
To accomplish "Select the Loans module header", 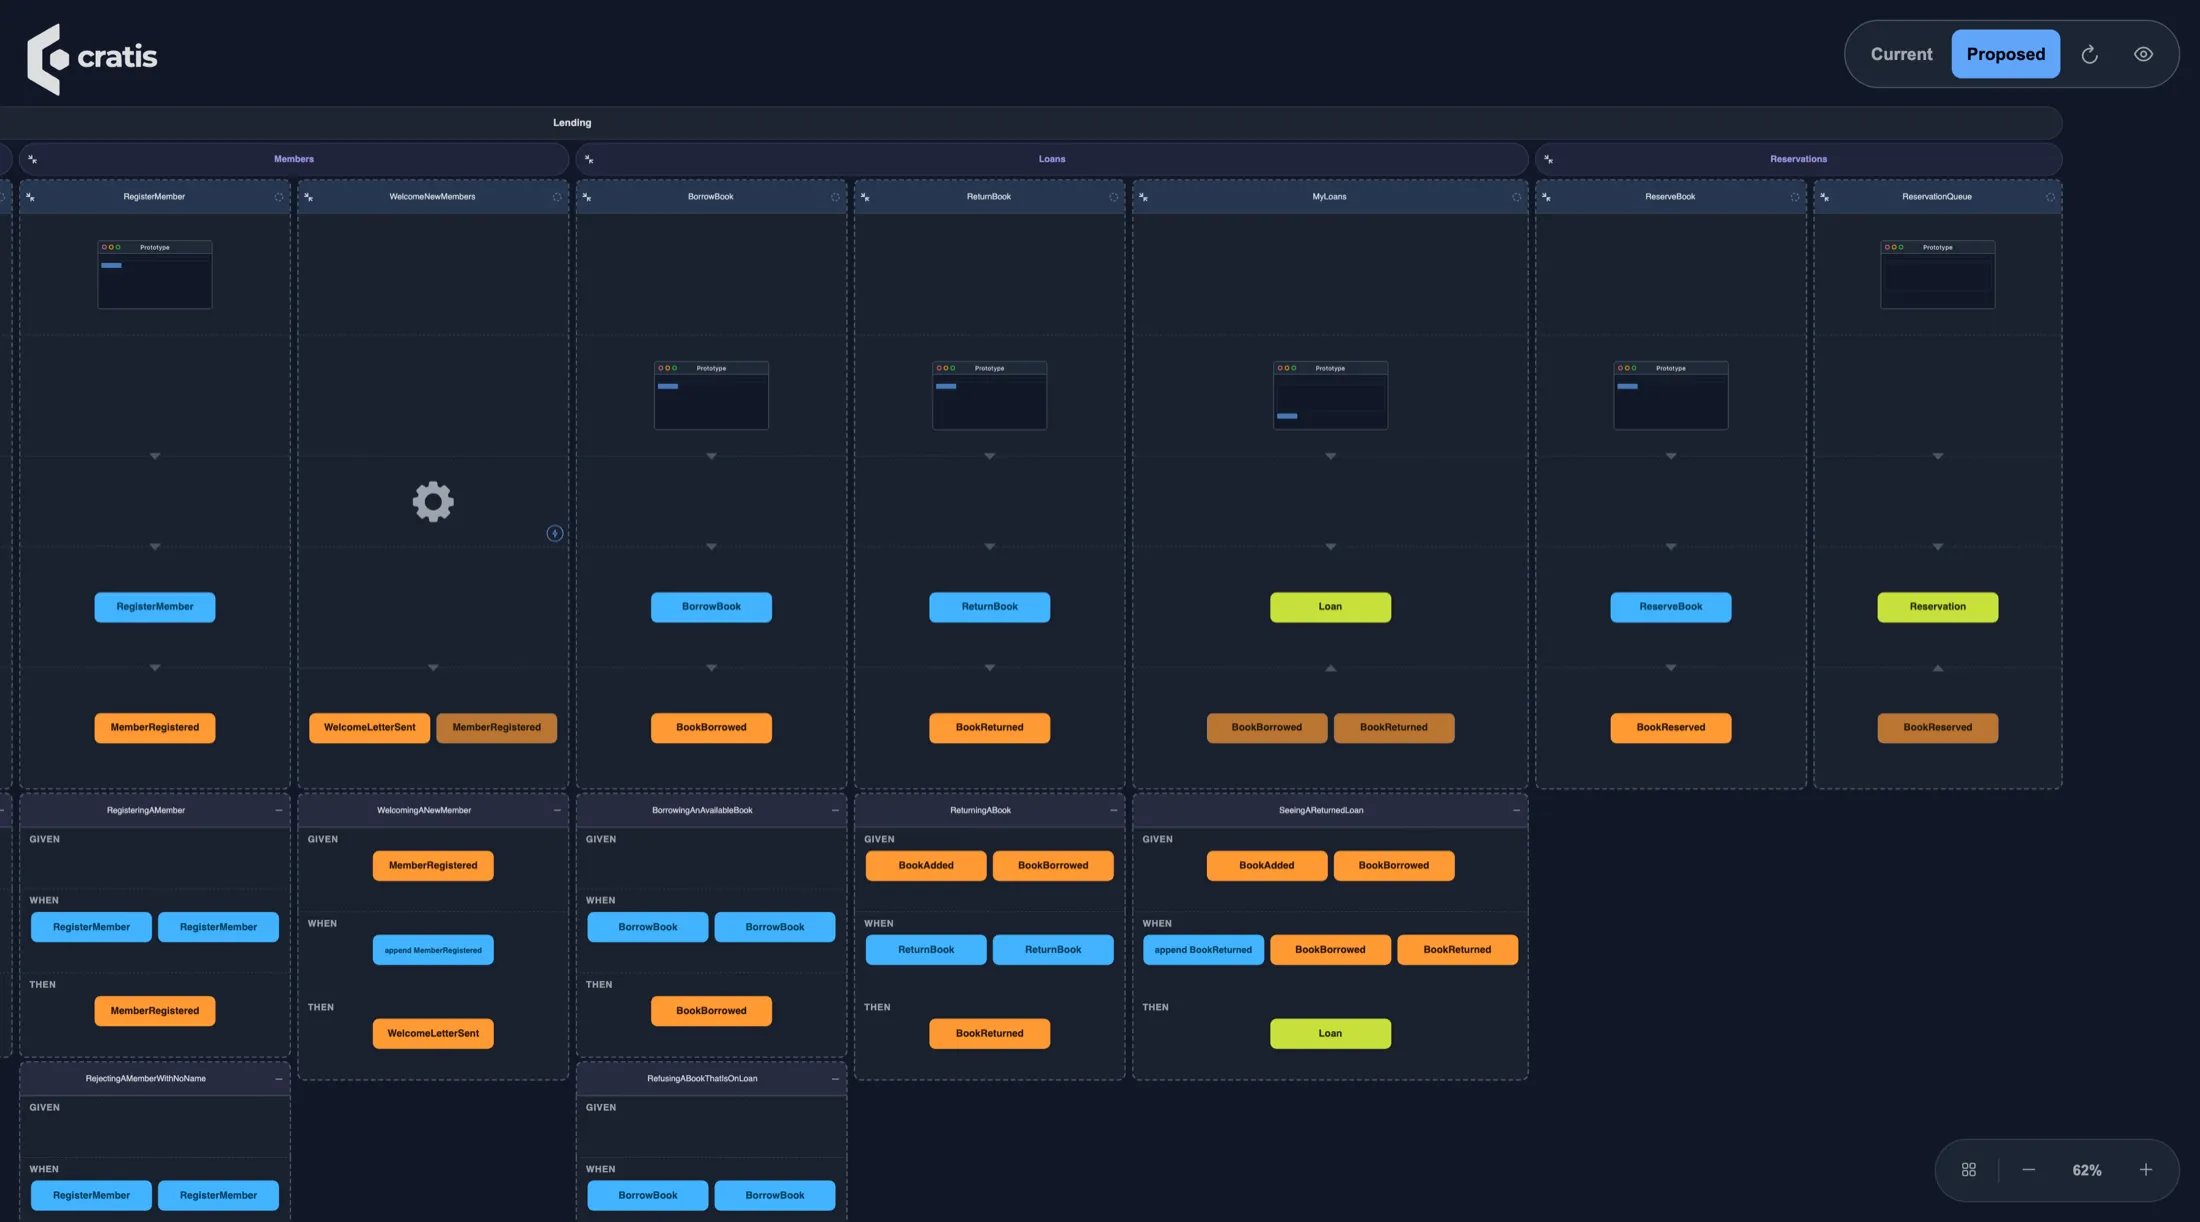I will pyautogui.click(x=1052, y=159).
